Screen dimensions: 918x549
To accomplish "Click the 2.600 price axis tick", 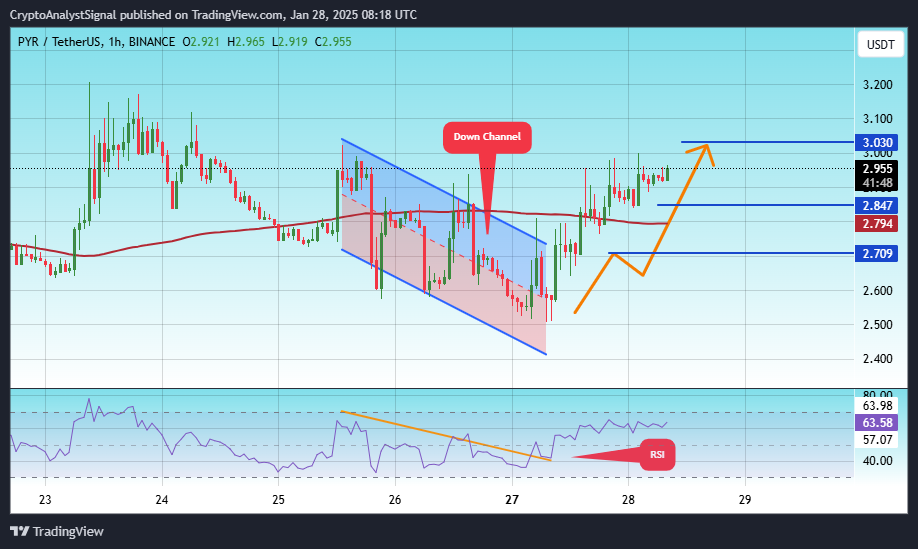I will click(x=878, y=291).
